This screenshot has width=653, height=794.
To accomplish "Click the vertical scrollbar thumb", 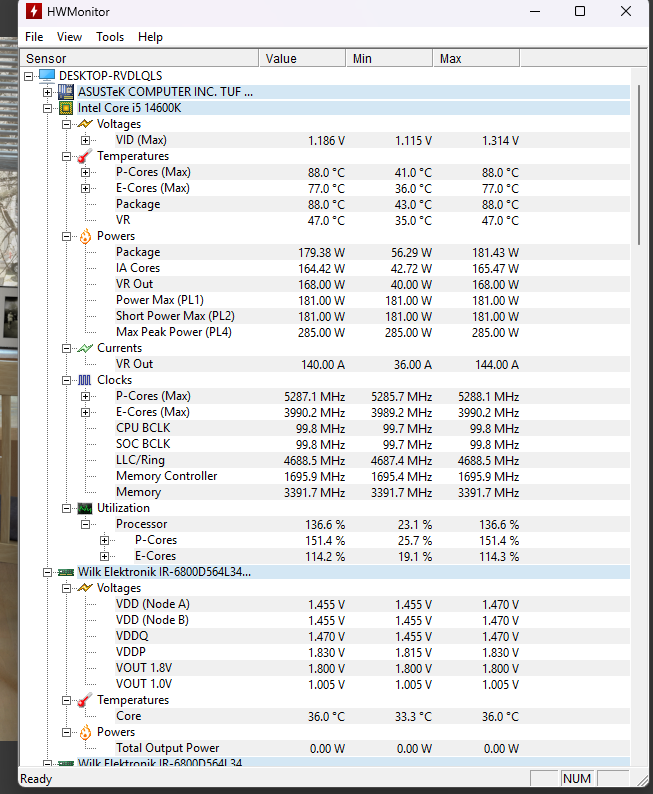I will [639, 165].
